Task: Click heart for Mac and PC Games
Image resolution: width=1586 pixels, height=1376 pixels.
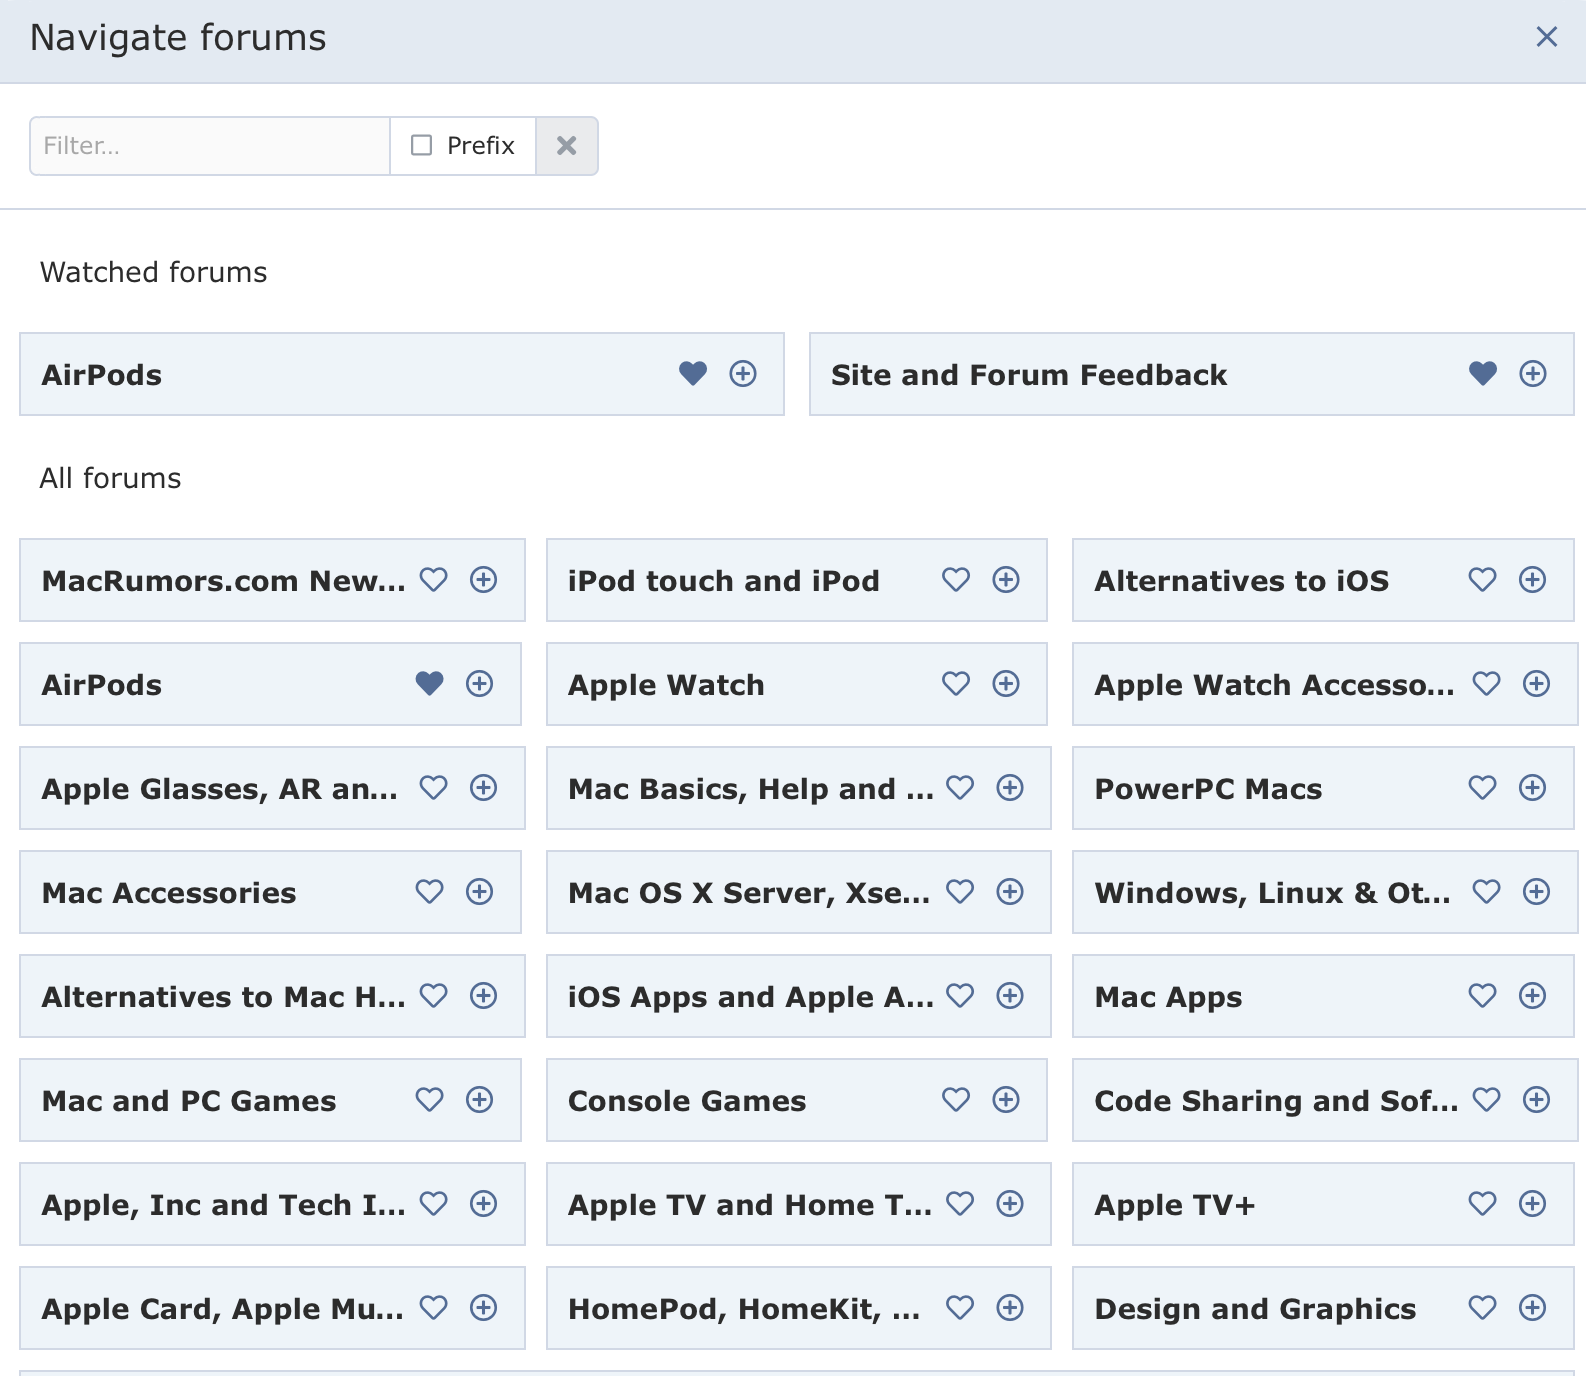Action: tap(430, 1100)
